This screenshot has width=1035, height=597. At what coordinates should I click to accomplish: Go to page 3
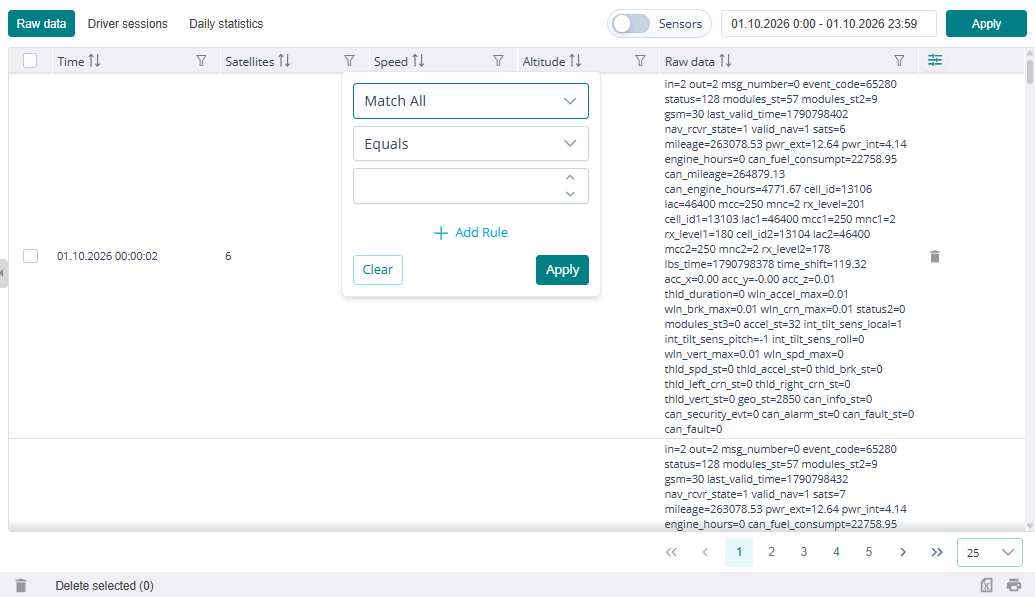pos(804,552)
